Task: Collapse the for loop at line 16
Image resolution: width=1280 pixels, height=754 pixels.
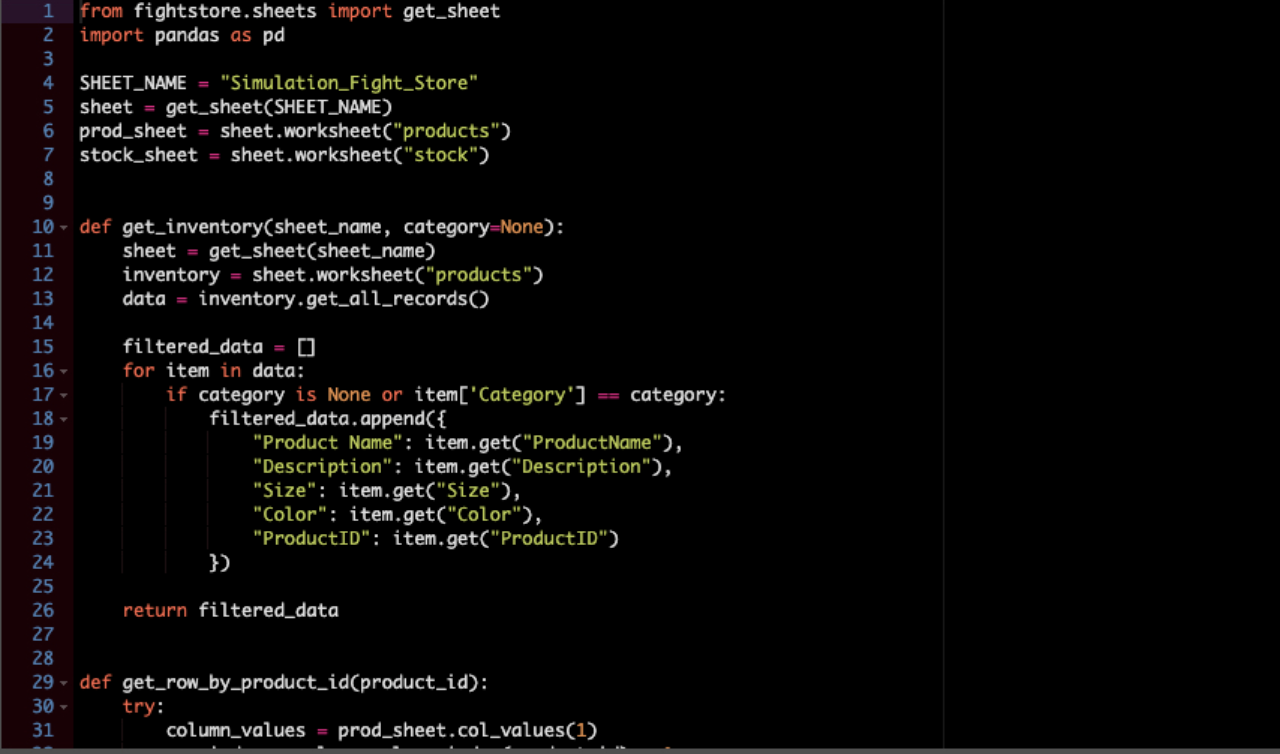Action: pyautogui.click(x=64, y=372)
